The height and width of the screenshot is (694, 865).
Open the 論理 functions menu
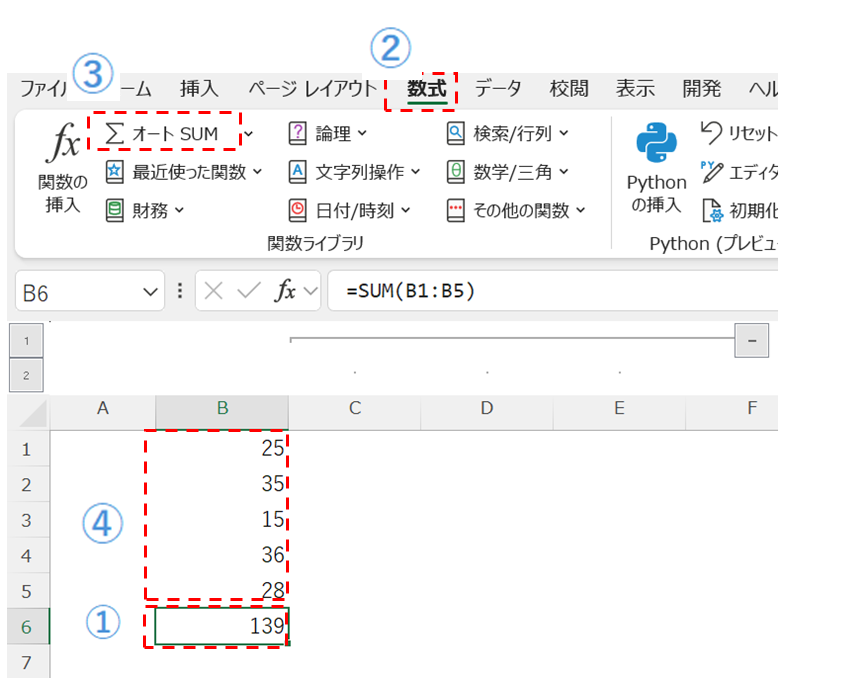[328, 133]
